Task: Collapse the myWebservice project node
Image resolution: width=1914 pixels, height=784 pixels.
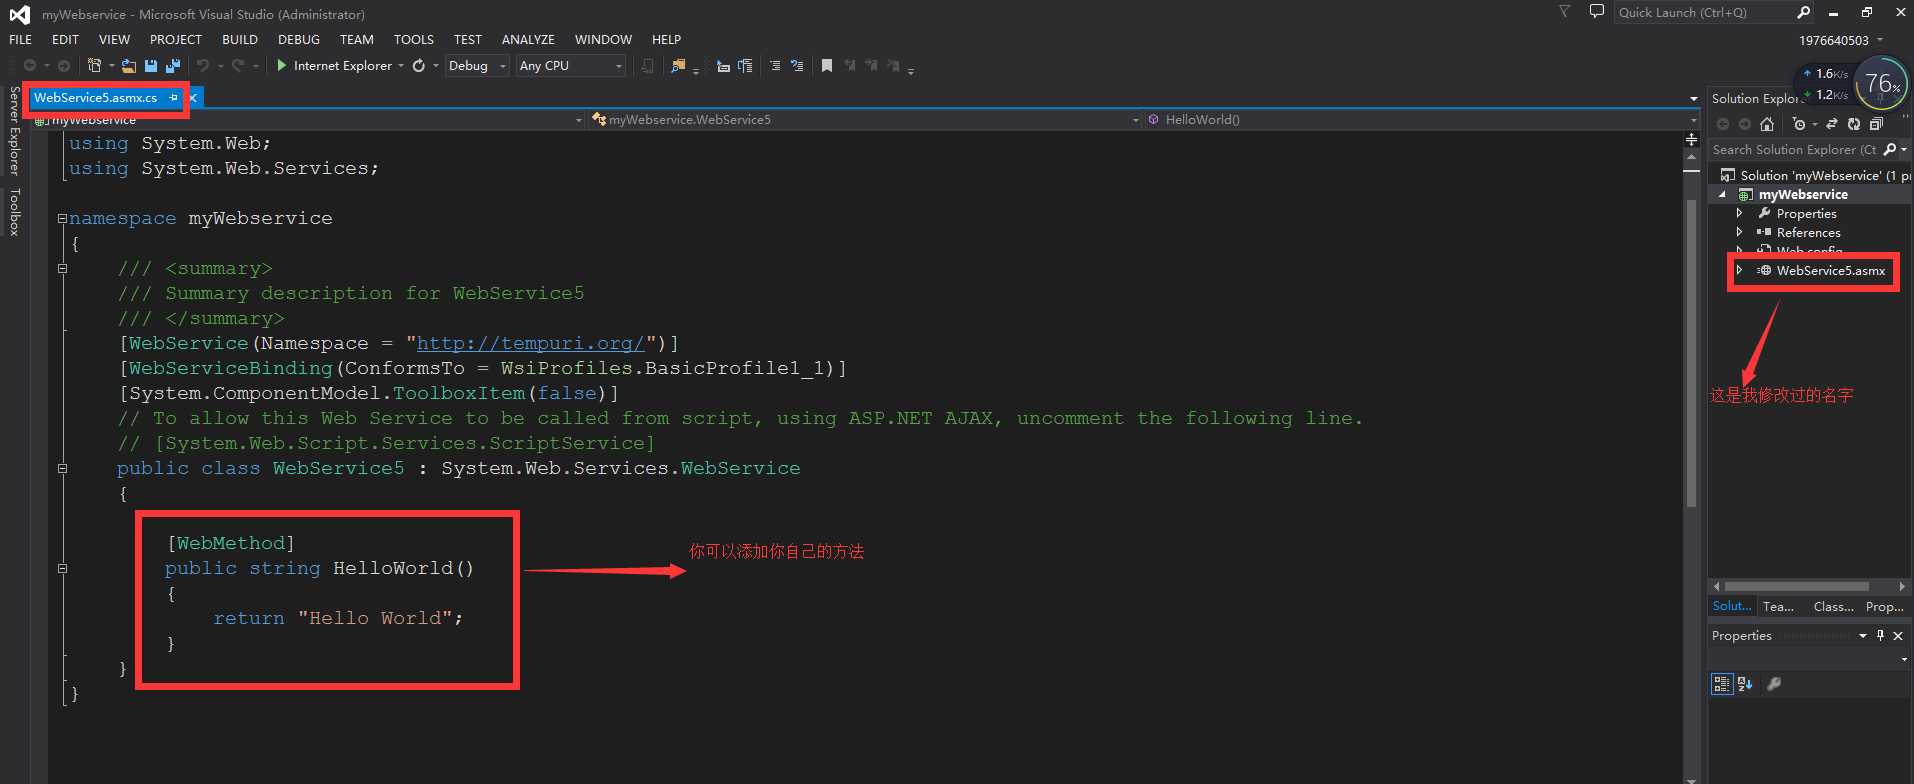Action: click(1722, 194)
